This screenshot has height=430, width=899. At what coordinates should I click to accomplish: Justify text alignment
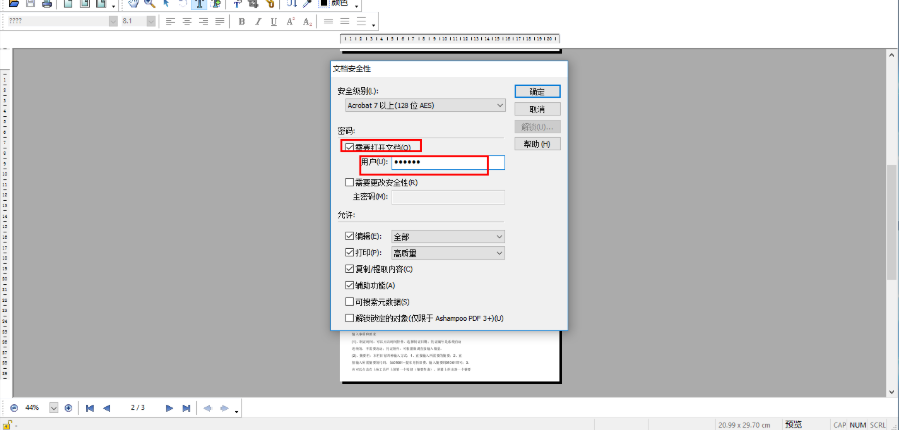pyautogui.click(x=219, y=21)
